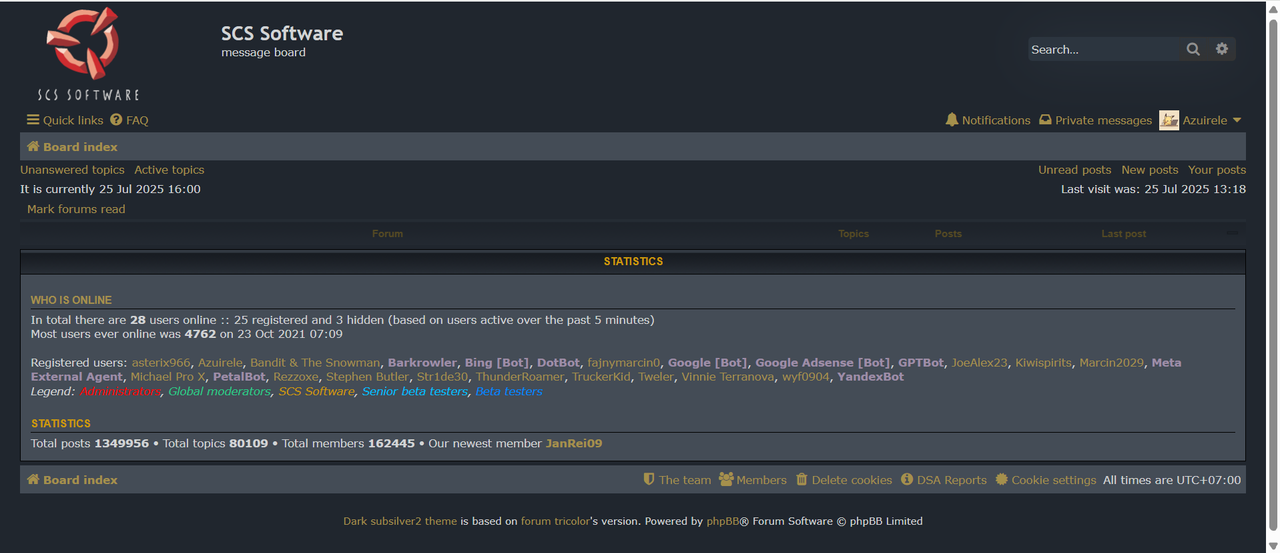Open the STATISTICS header link
The width and height of the screenshot is (1280, 553).
pos(633,261)
